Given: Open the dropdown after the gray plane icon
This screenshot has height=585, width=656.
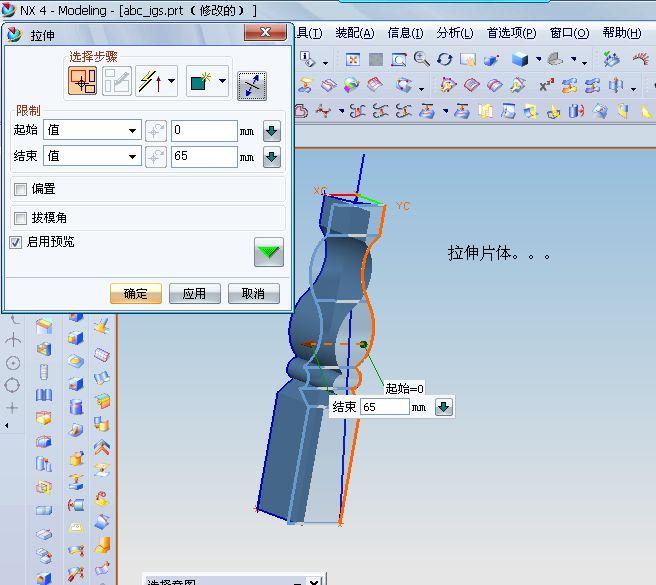Looking at the screenshot, I should (x=574, y=59).
